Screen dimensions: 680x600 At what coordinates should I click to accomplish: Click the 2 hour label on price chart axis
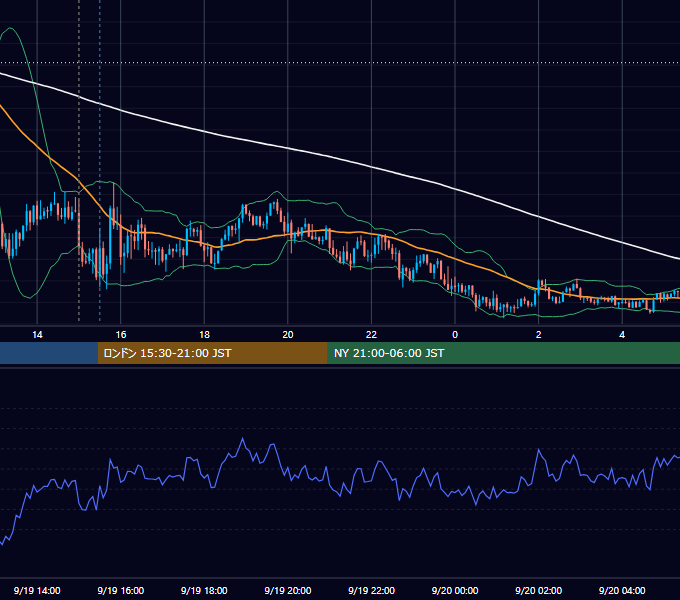click(539, 335)
